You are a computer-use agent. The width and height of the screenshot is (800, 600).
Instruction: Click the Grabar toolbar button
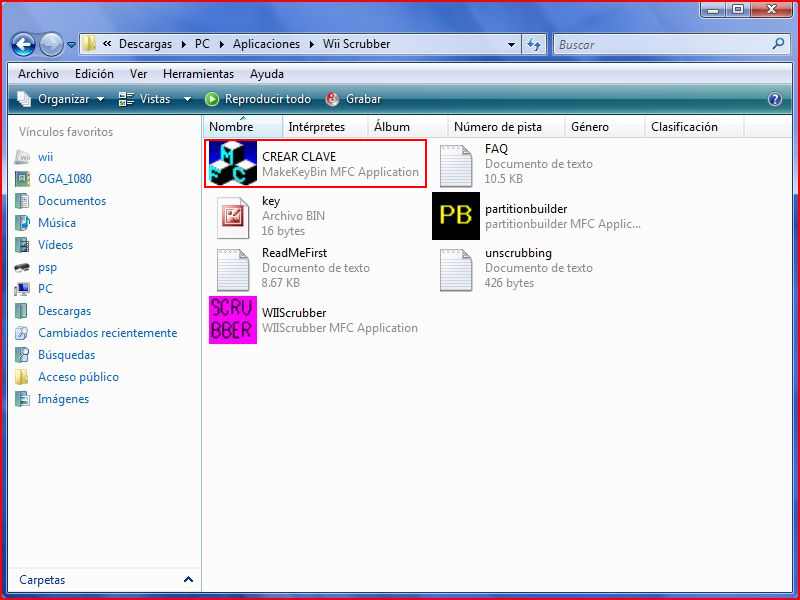tap(354, 99)
